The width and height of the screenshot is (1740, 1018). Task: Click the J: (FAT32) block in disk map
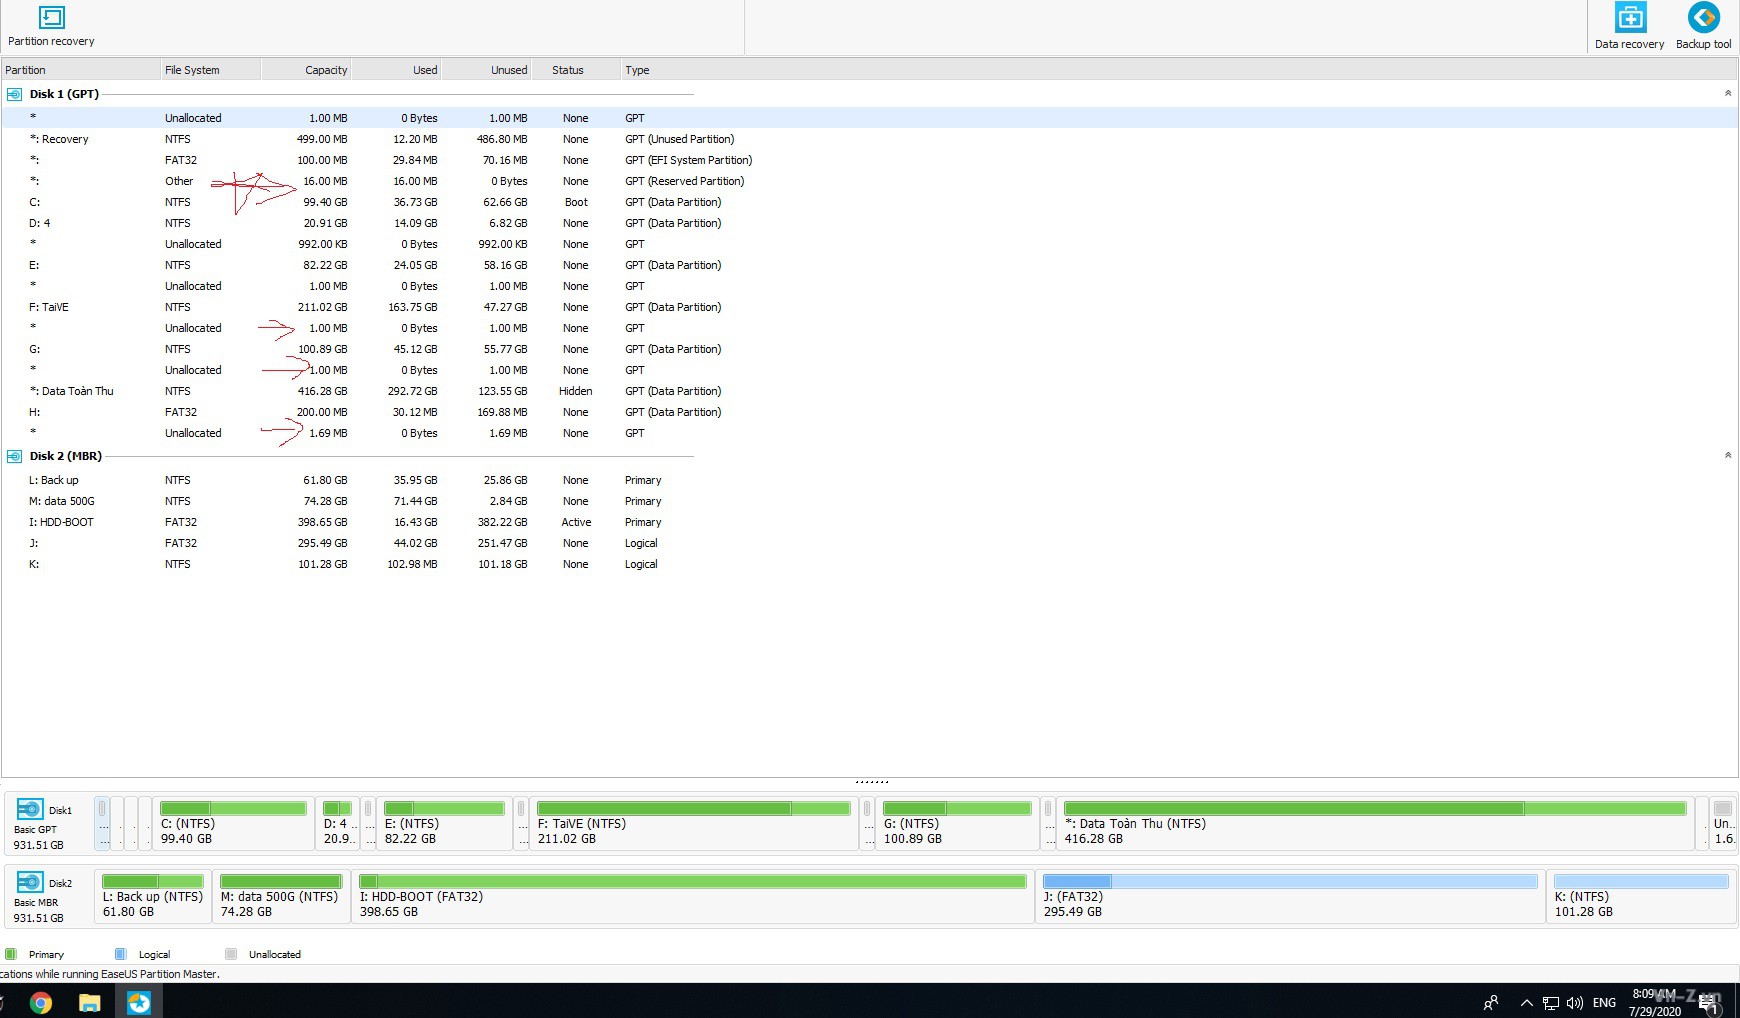coord(1289,896)
